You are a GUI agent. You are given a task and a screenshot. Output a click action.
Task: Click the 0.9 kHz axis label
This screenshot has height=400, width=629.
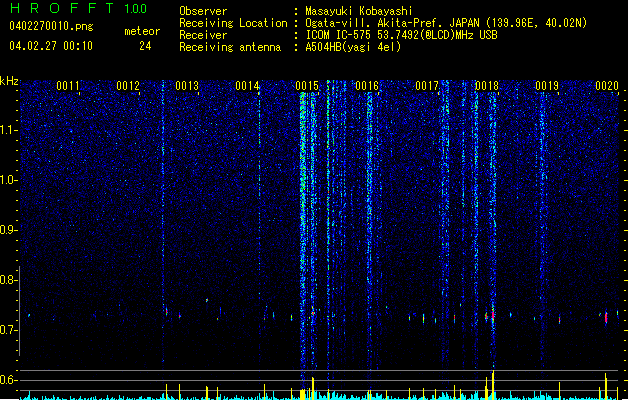(8, 230)
